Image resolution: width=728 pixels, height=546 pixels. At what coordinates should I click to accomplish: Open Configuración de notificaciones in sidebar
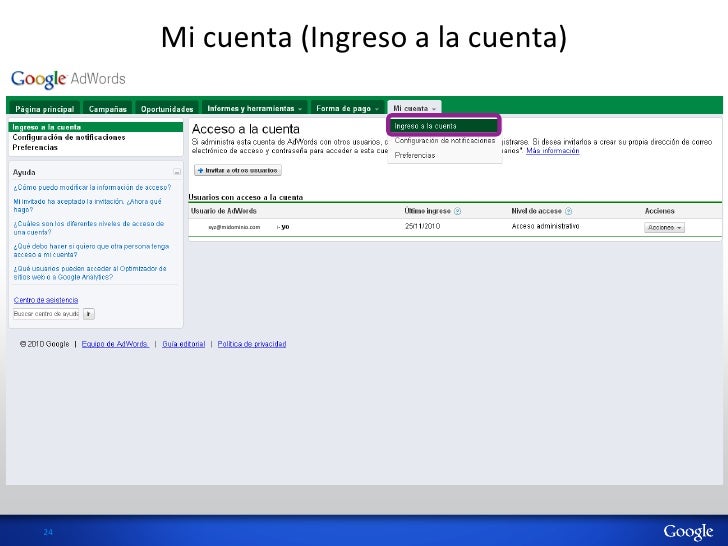(69, 137)
